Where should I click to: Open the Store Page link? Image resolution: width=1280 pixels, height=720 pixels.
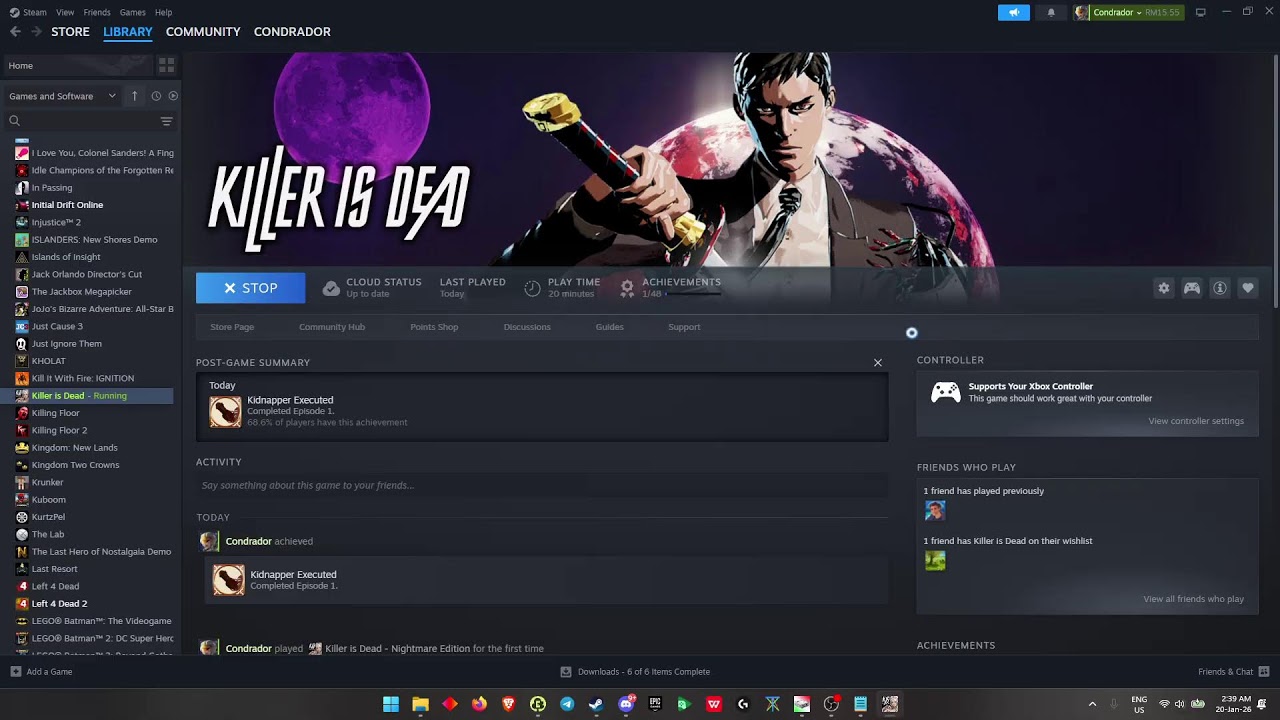(x=232, y=327)
